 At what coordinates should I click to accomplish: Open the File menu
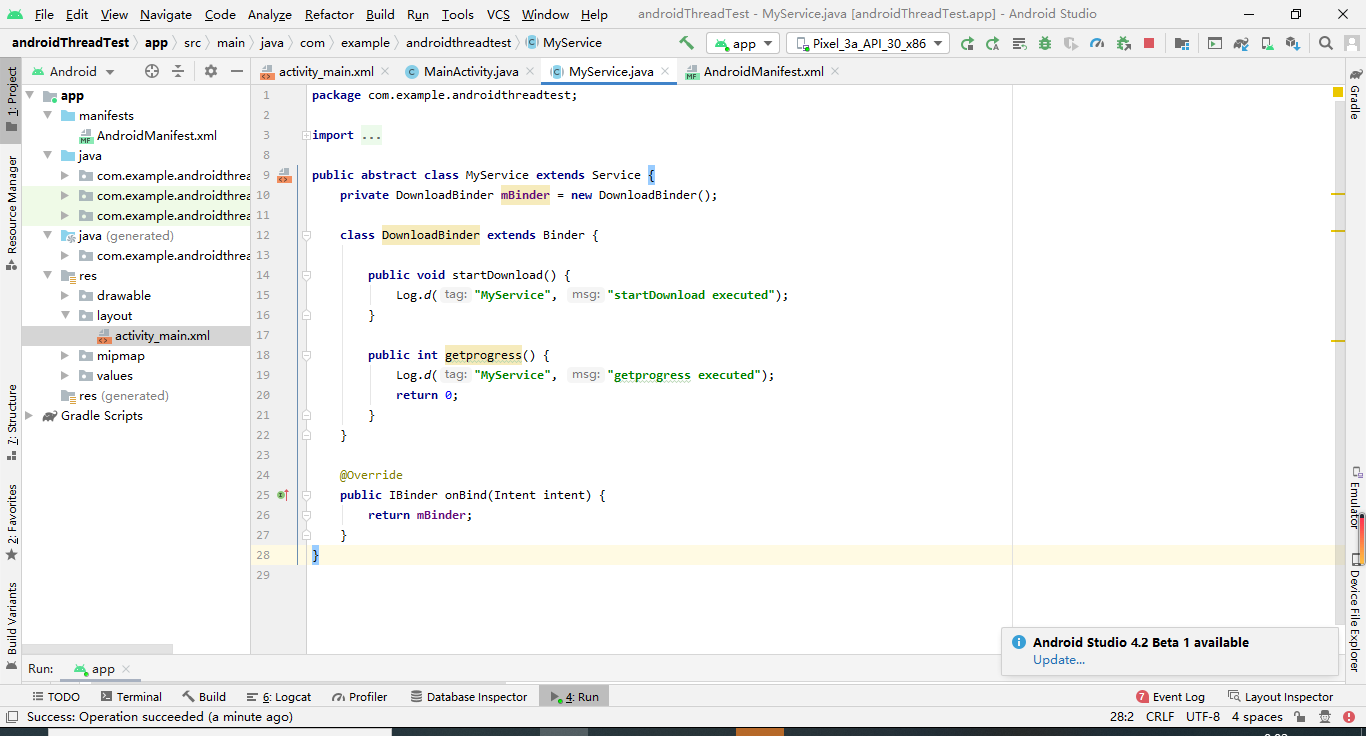coord(44,14)
